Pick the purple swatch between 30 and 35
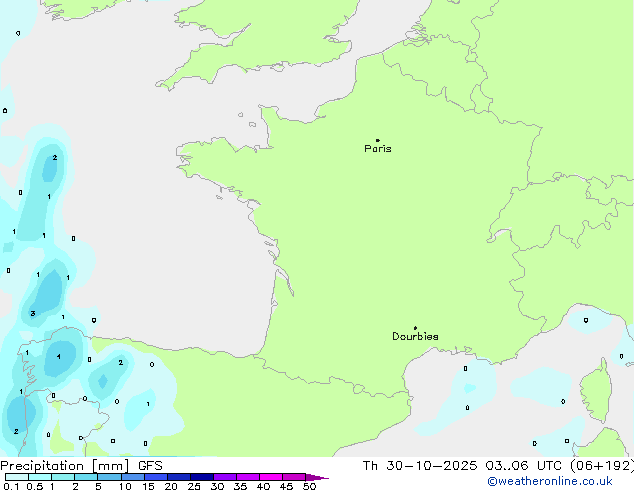634x490 pixels. 225,477
